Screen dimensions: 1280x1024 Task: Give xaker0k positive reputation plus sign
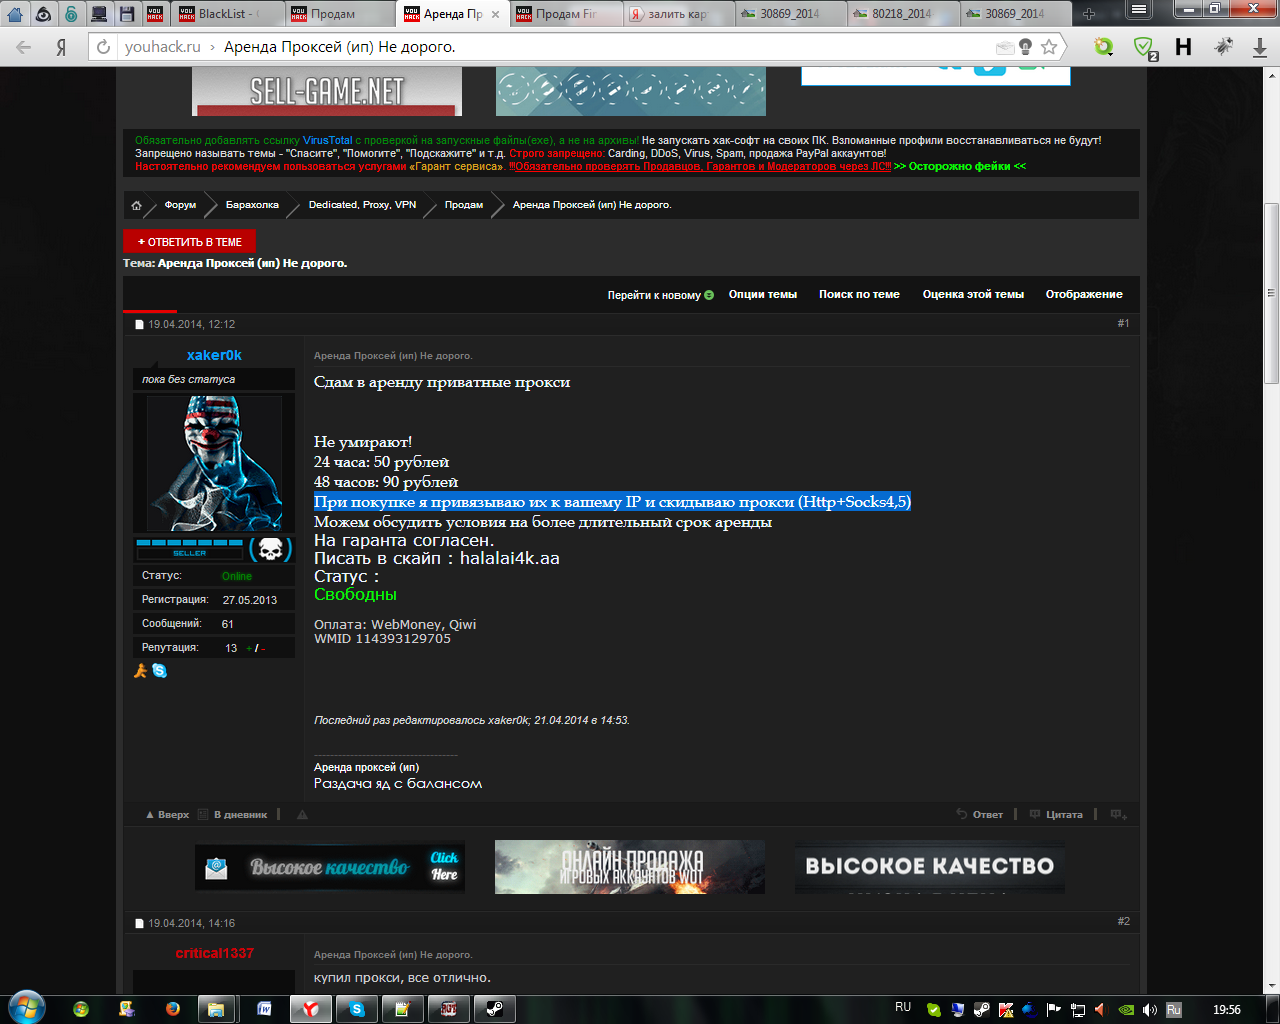coord(249,648)
